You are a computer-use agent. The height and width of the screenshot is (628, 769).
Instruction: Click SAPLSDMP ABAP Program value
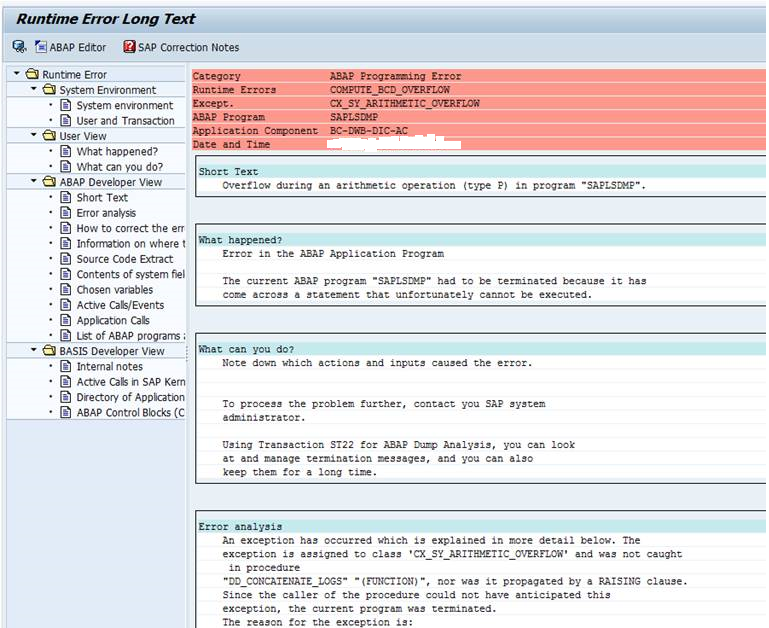point(354,117)
